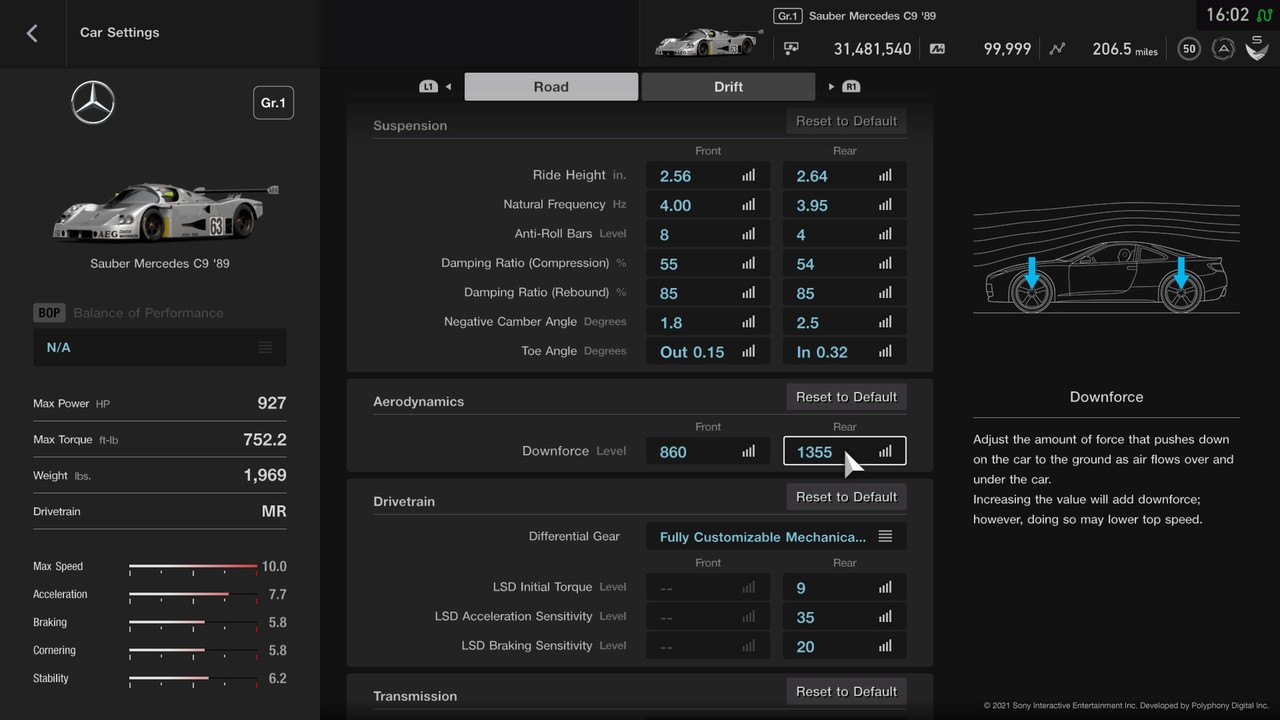Adjust rear Downforce level 1355
The width and height of the screenshot is (1280, 720).
point(845,451)
